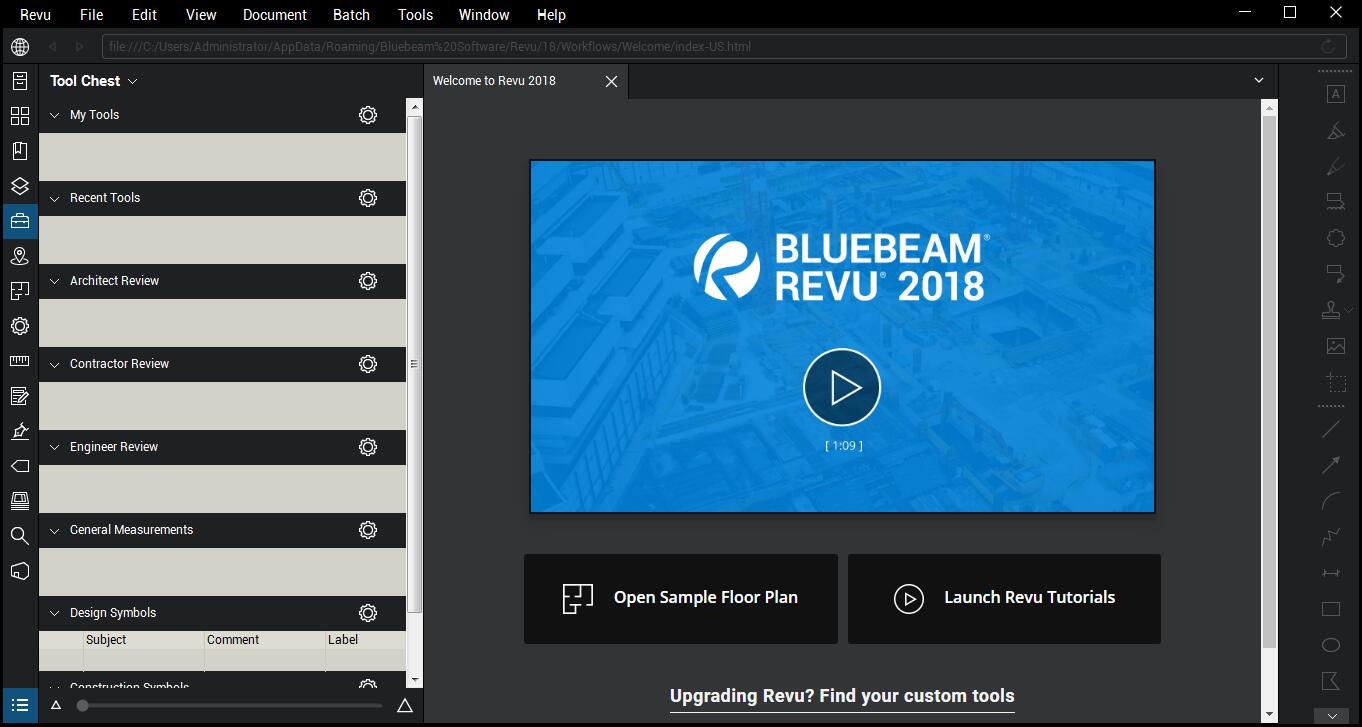
Task: Open Recent Tools gear settings
Action: click(x=368, y=198)
